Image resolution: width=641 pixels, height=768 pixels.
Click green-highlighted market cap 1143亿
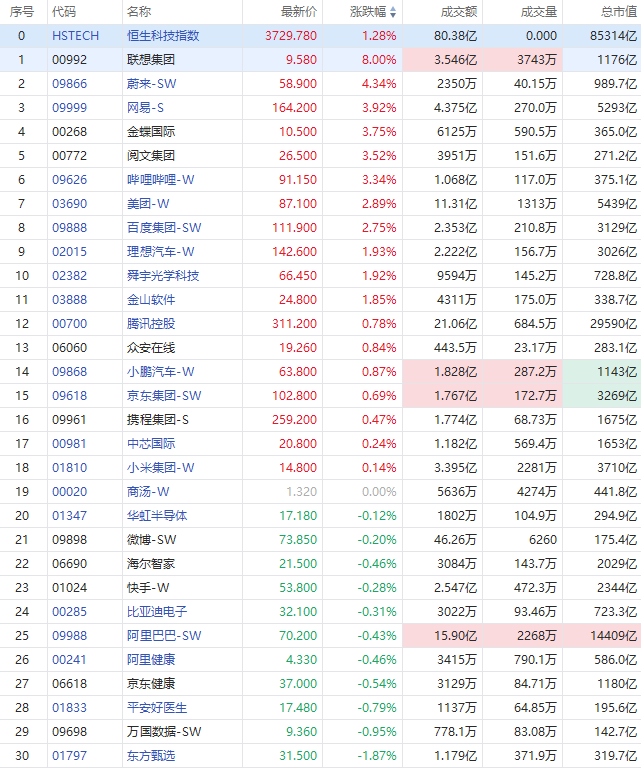tap(617, 372)
